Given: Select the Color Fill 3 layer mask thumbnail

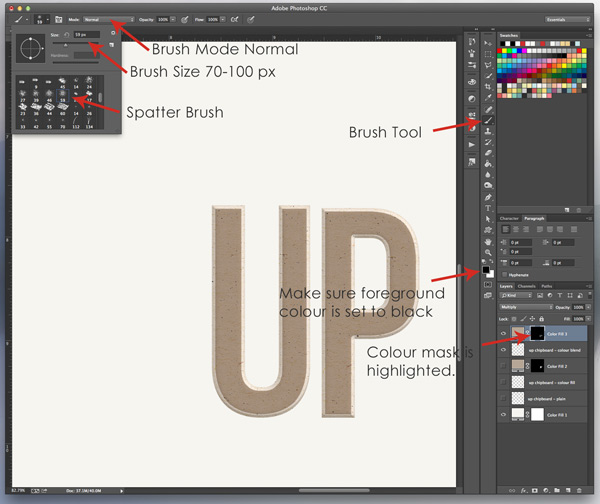Looking at the screenshot, I should click(x=538, y=334).
